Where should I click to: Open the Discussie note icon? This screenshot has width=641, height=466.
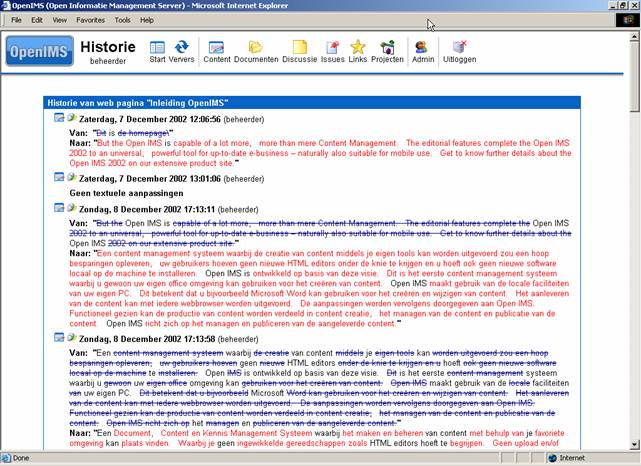point(300,47)
